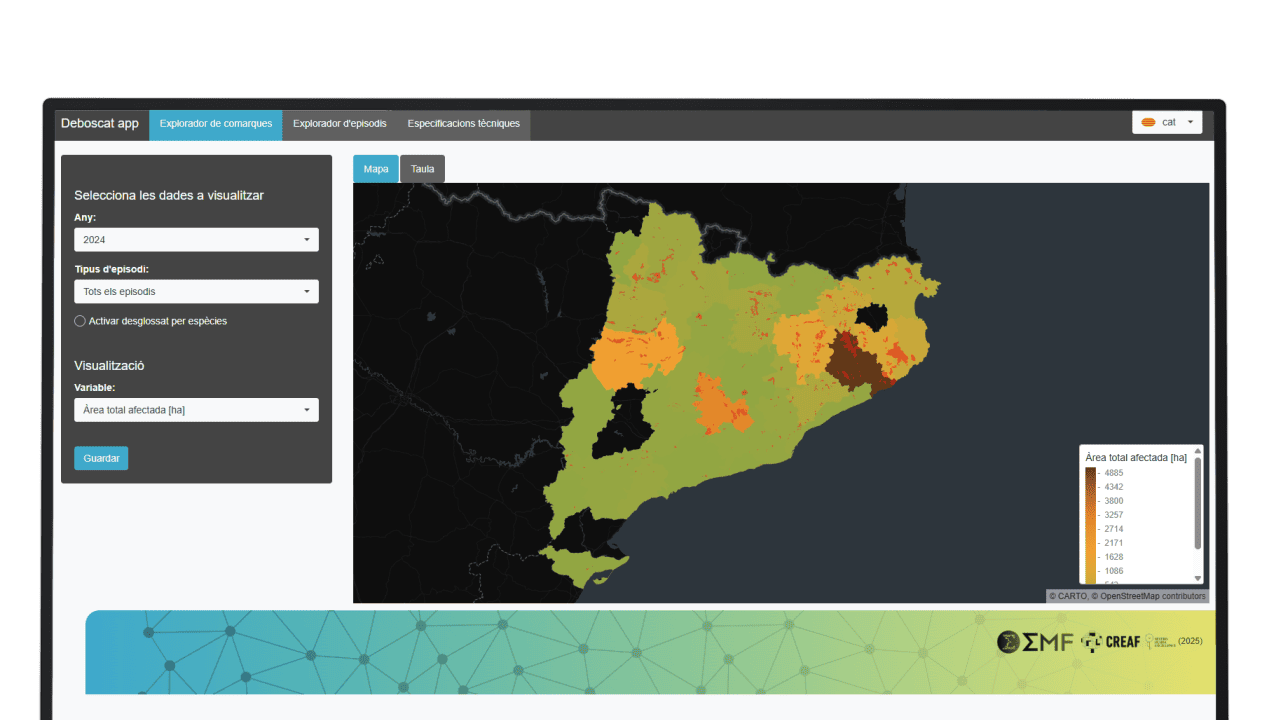The width and height of the screenshot is (1280, 720).
Task: Switch to Explorador d'episodis tab
Action: (339, 124)
